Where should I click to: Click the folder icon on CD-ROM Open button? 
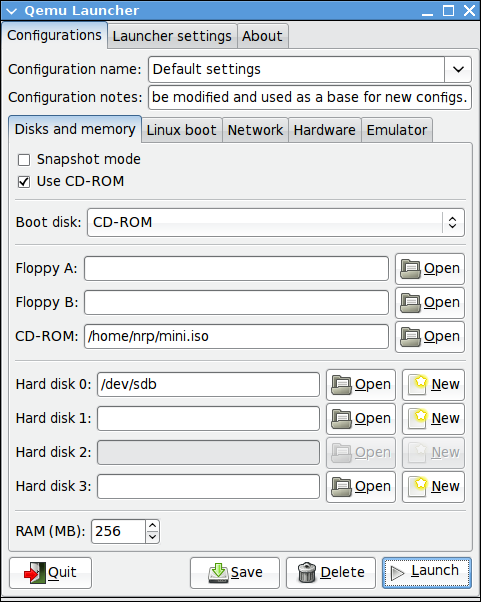click(410, 337)
